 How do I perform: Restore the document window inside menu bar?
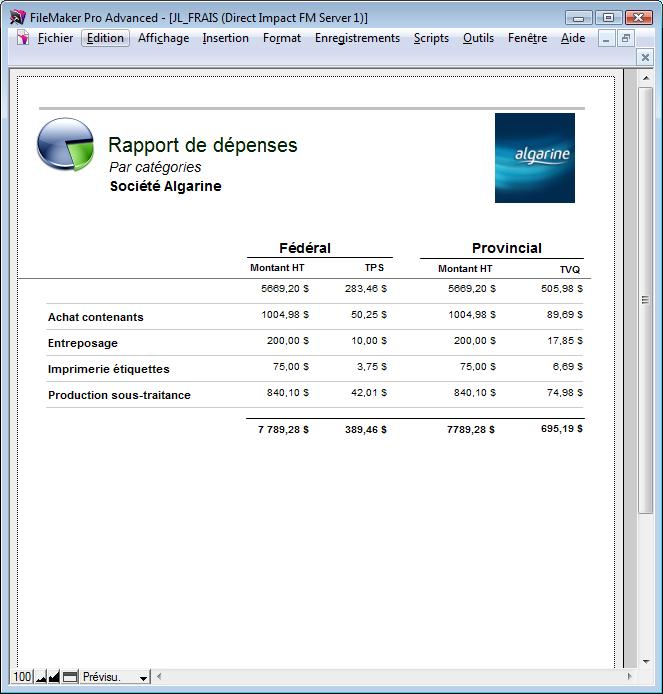pos(626,39)
